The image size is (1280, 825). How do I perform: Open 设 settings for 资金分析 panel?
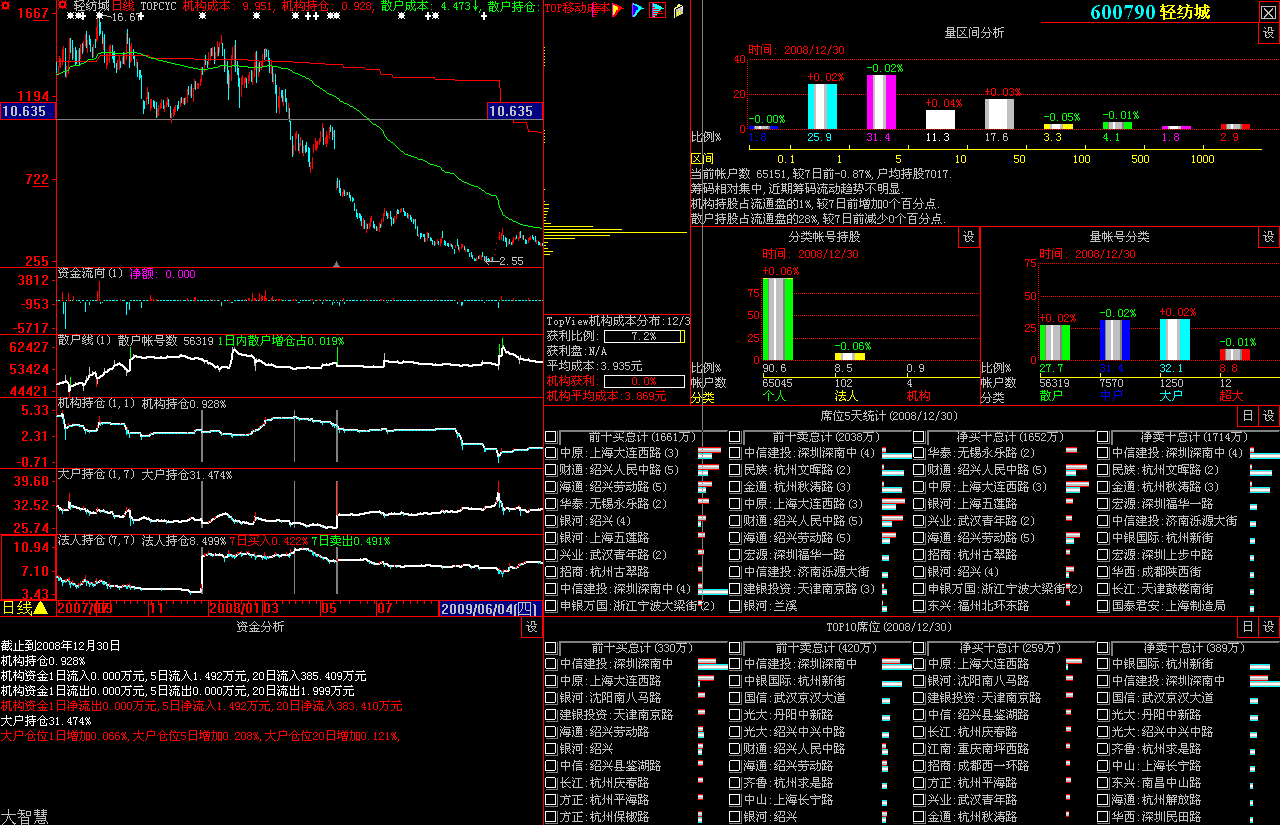point(531,627)
